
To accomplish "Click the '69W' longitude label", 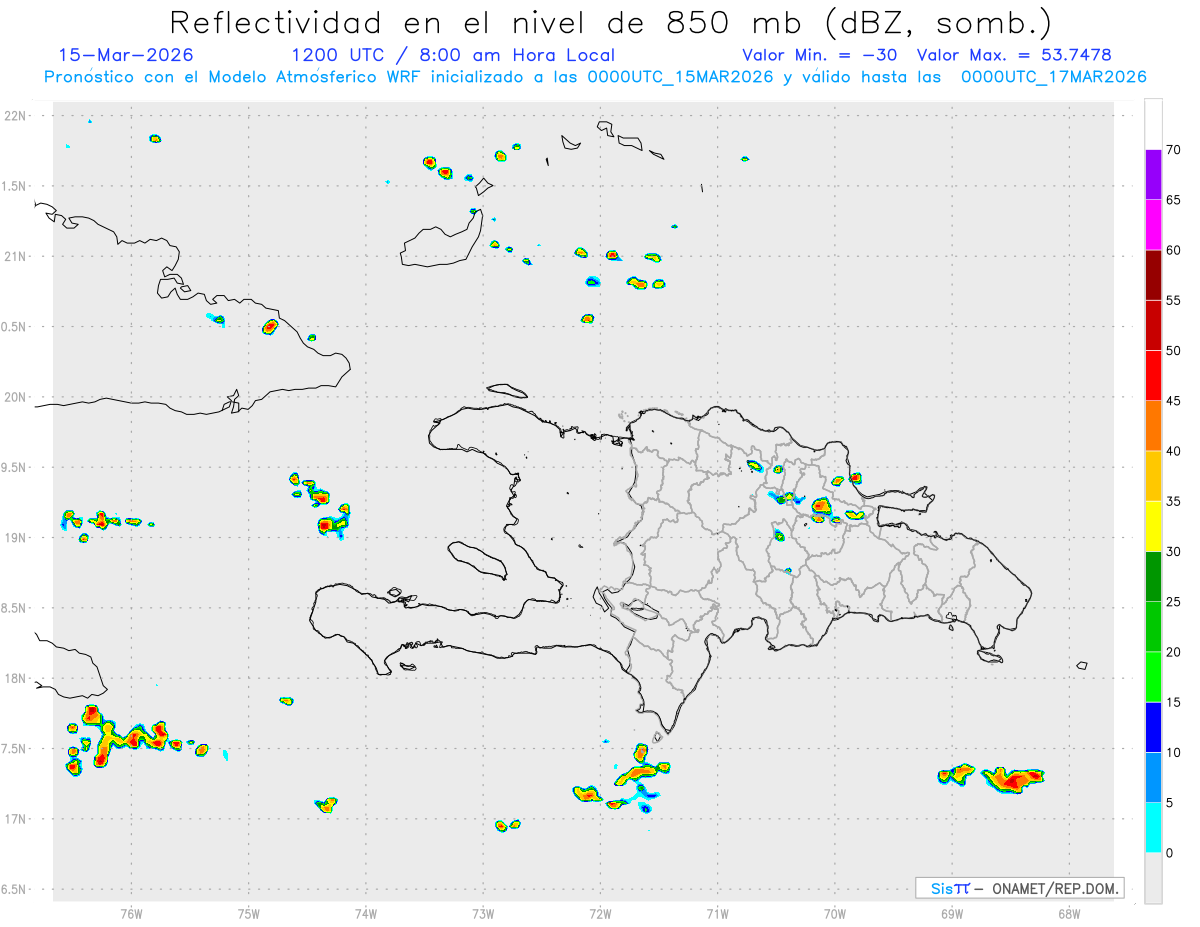I will [x=952, y=914].
